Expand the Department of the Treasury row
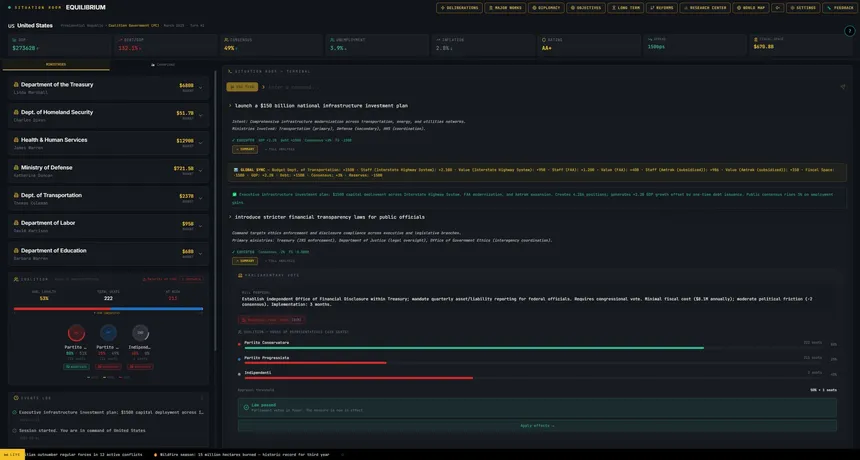 [x=109, y=88]
